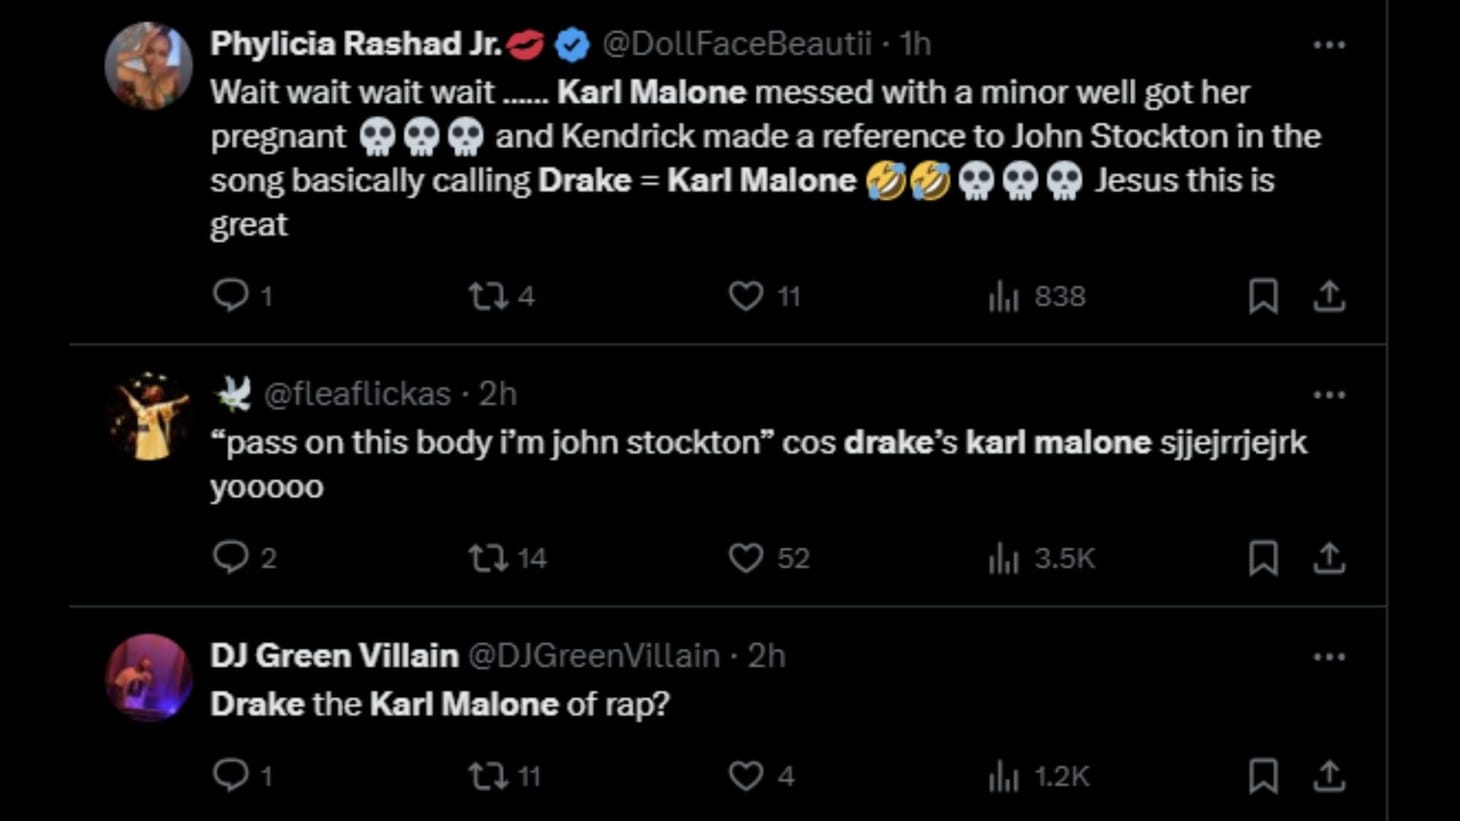Click the share icon on DJ Green Villain's tweet
Viewport: 1460px width, 821px height.
(1329, 774)
